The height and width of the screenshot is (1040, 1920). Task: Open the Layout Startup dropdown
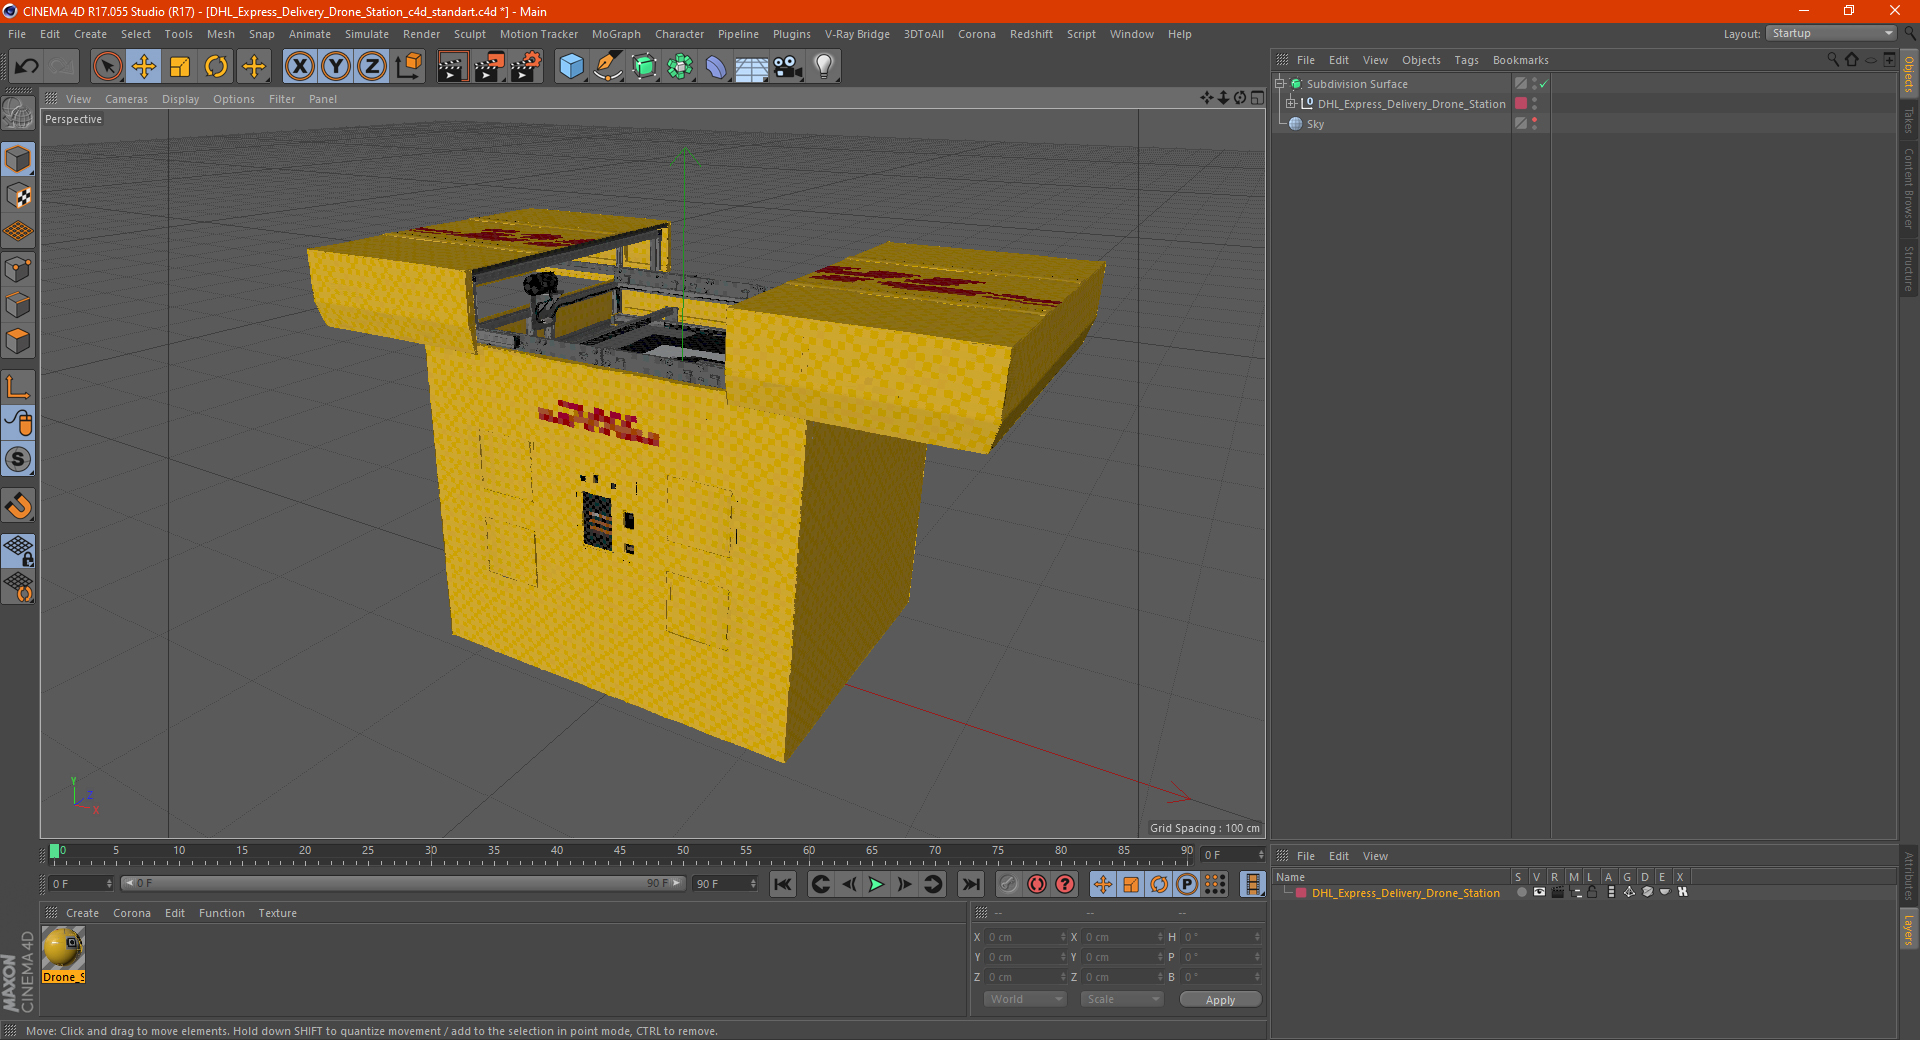coord(1832,33)
